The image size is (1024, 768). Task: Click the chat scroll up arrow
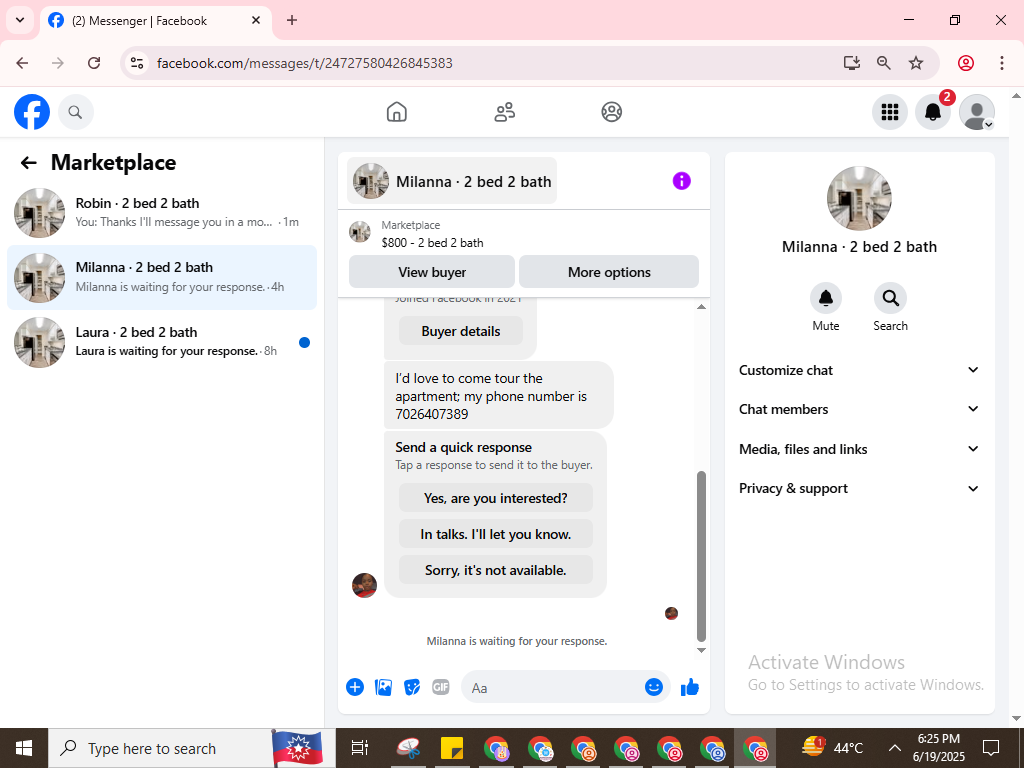click(x=701, y=307)
